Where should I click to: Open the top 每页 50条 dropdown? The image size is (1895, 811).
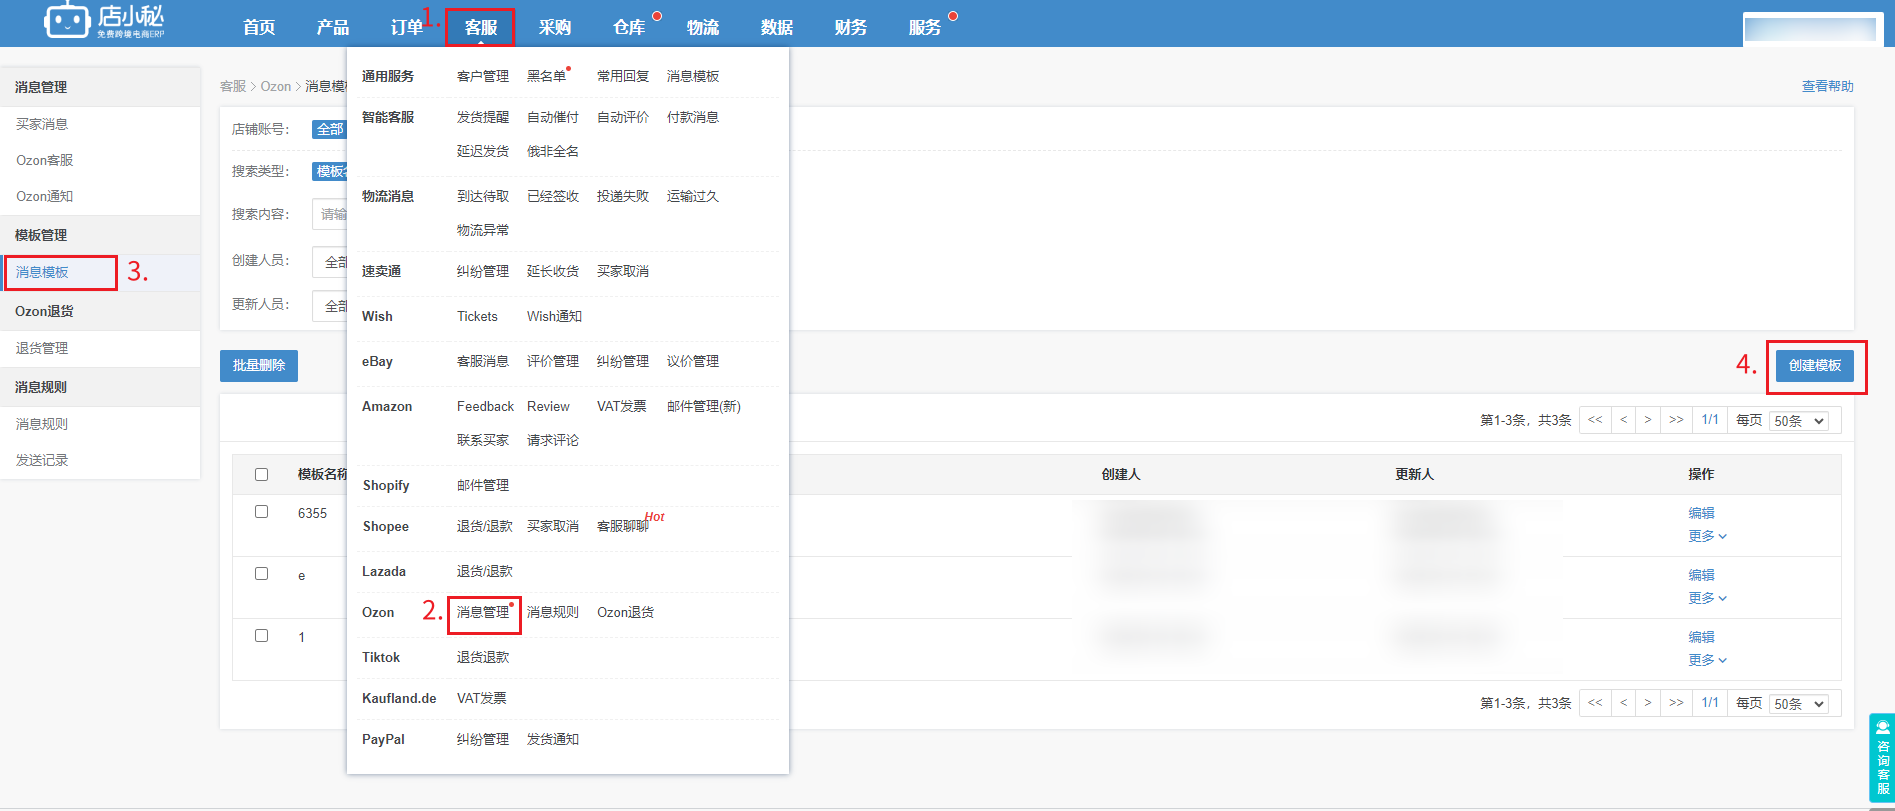coord(1798,421)
